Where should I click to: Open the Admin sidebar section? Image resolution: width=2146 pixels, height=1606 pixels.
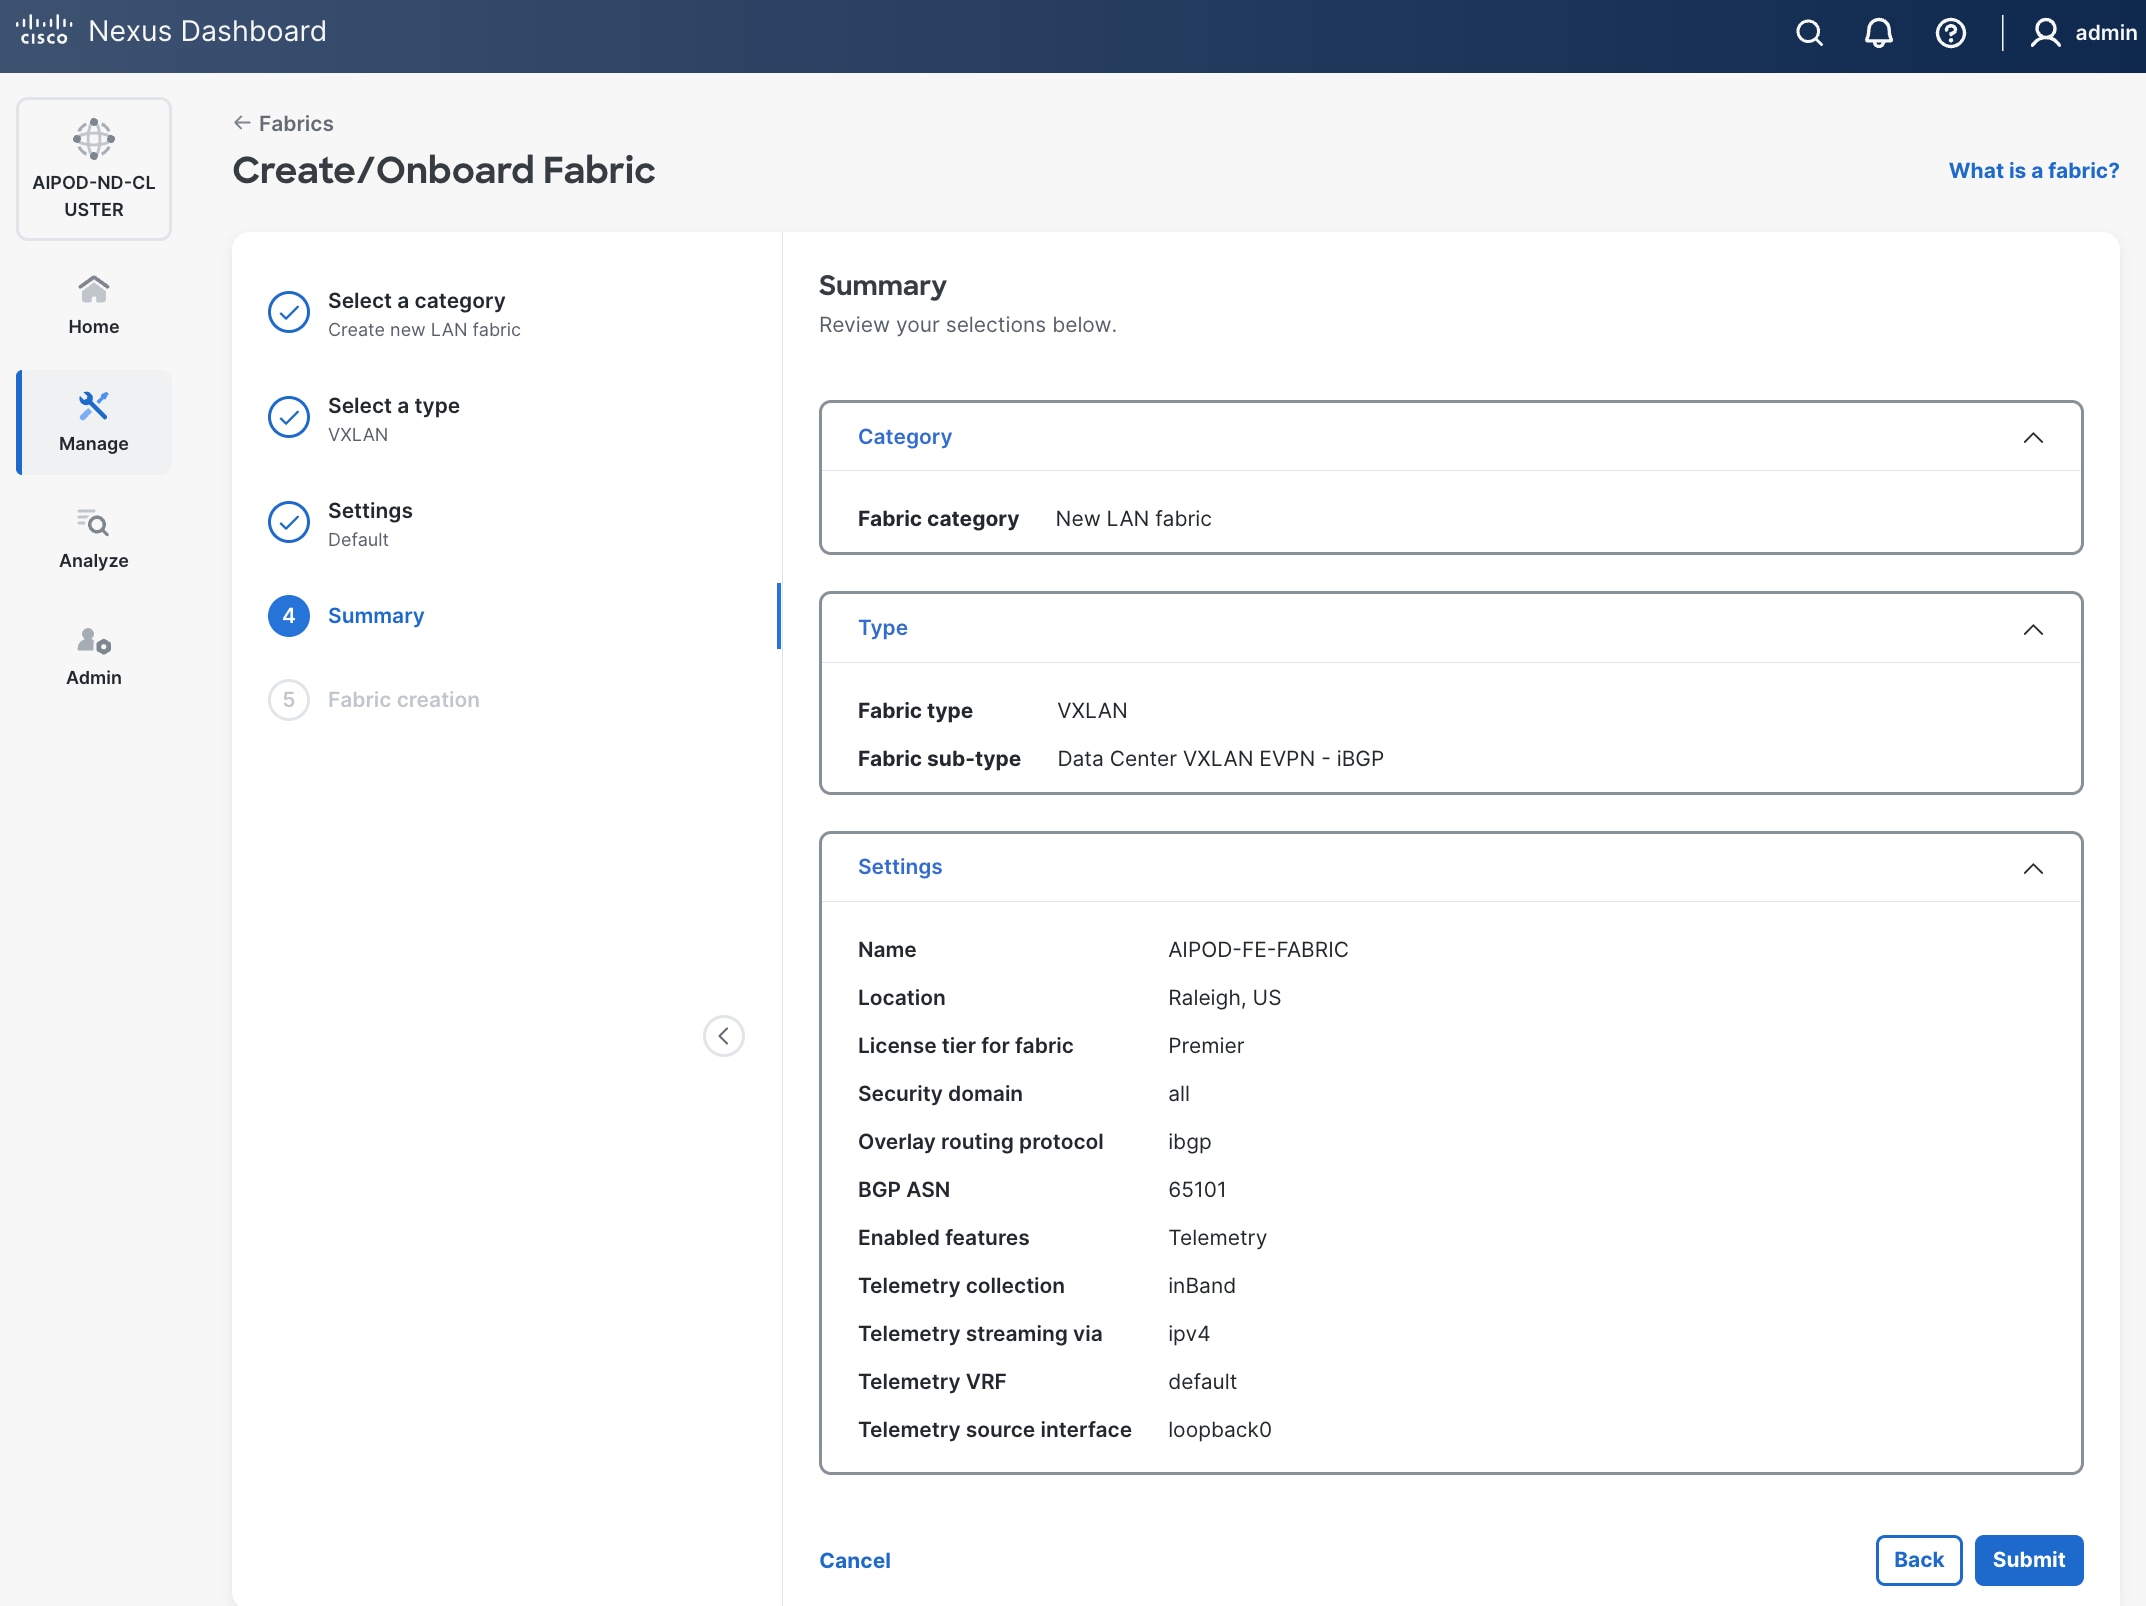(x=94, y=656)
